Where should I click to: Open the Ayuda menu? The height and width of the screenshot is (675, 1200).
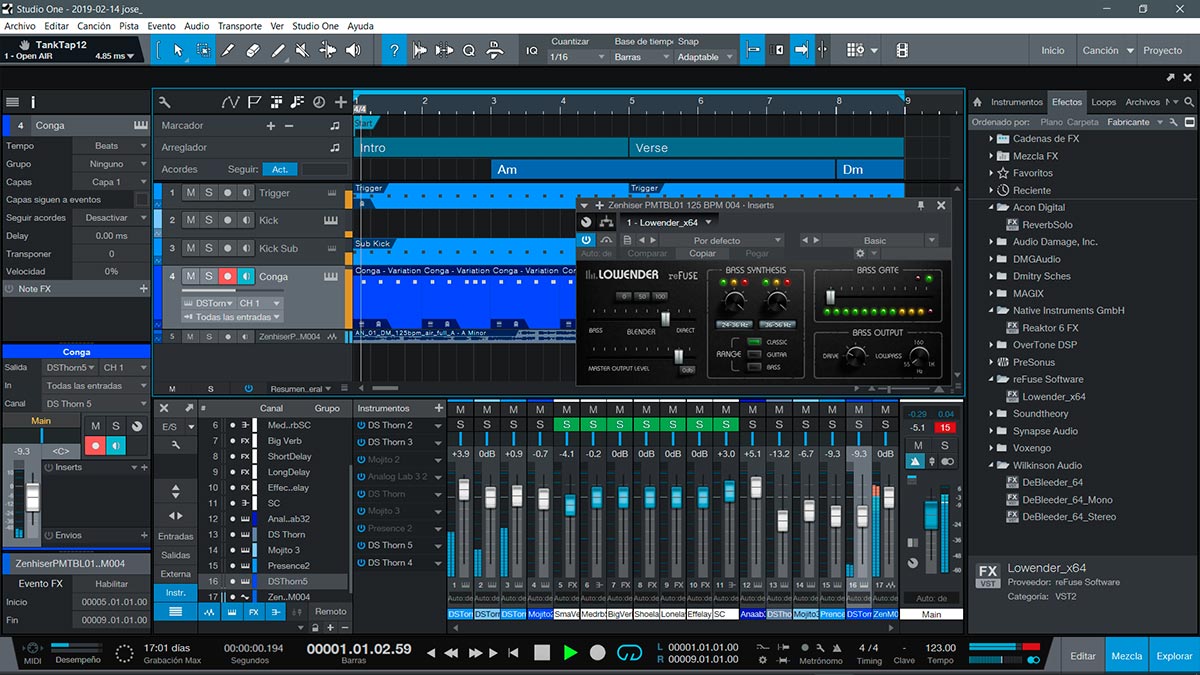360,26
